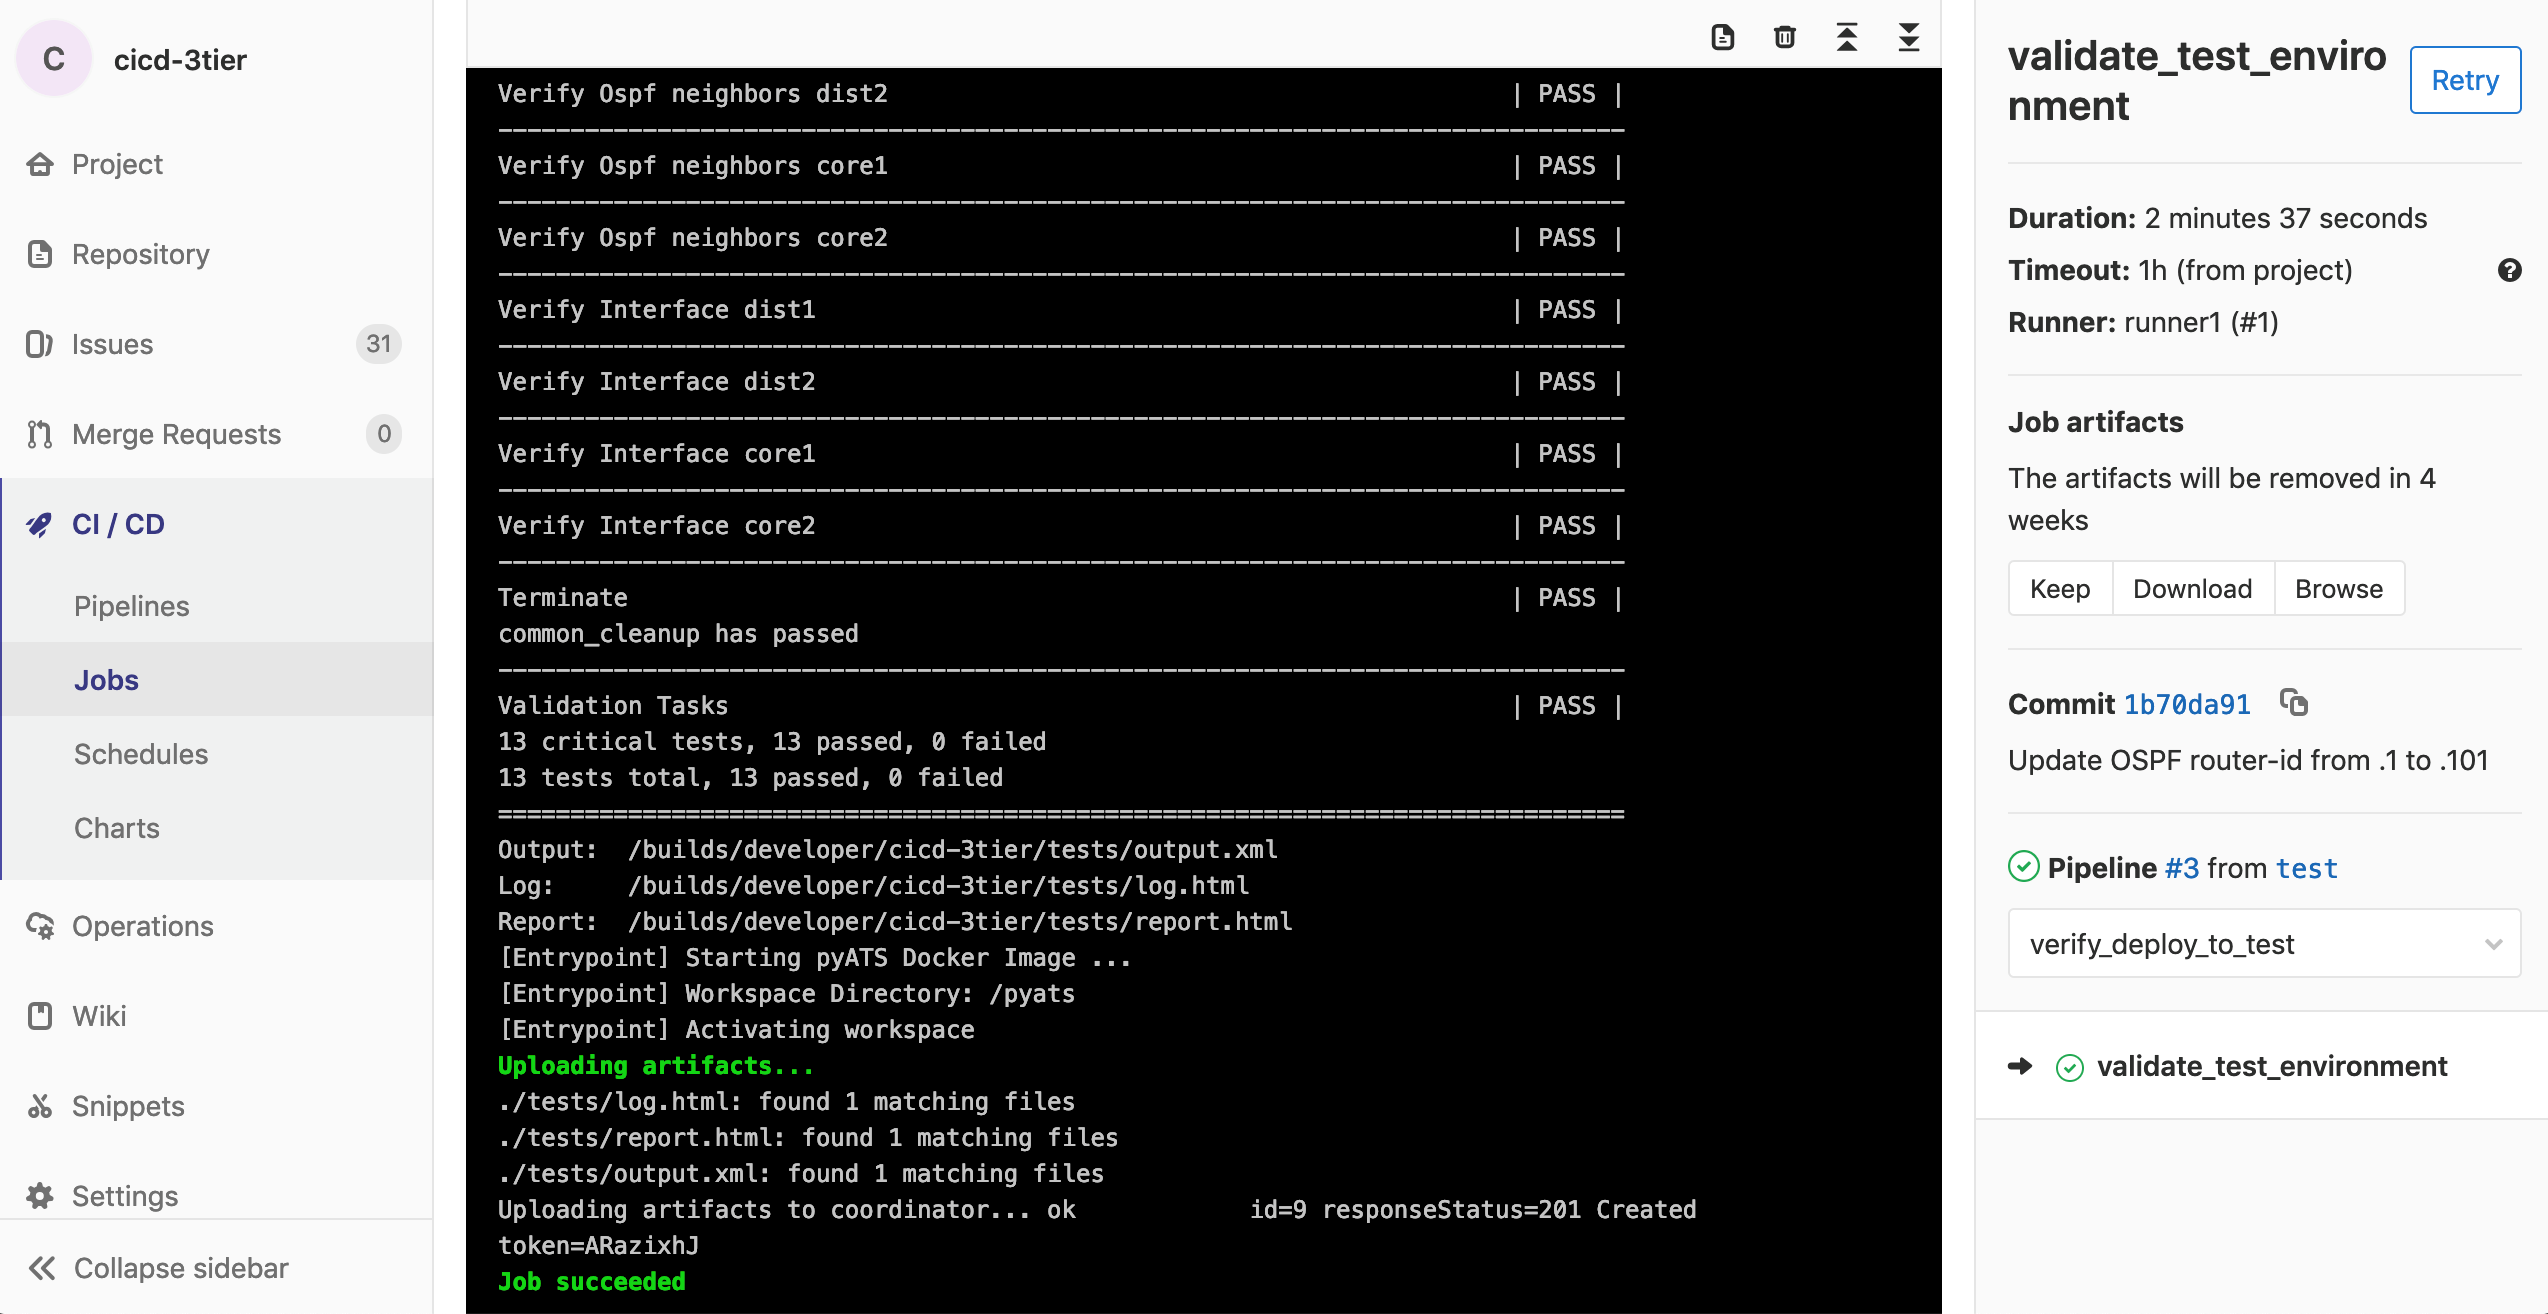The height and width of the screenshot is (1314, 2548).
Task: Click the show complete raw log icon
Action: [x=1722, y=37]
